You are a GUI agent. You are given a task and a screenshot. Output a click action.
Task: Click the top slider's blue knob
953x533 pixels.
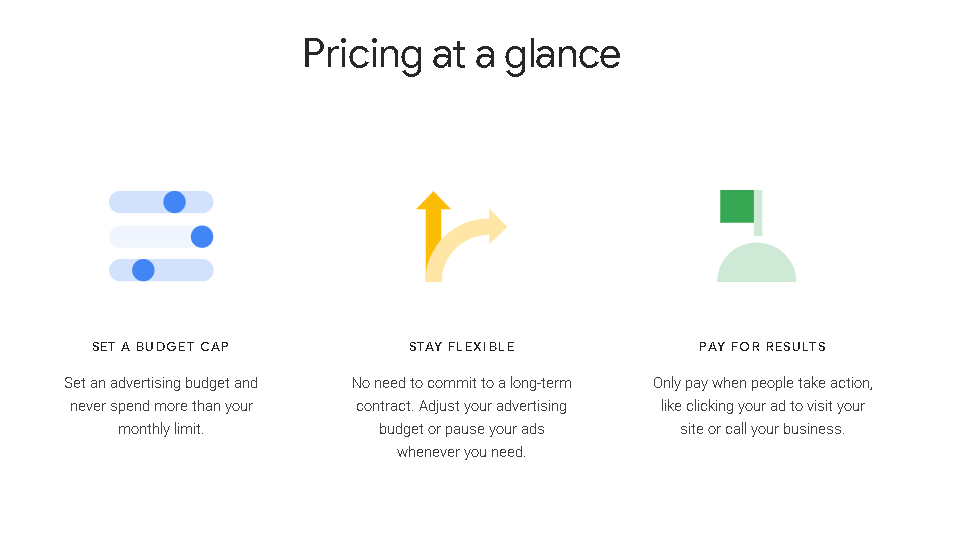174,202
